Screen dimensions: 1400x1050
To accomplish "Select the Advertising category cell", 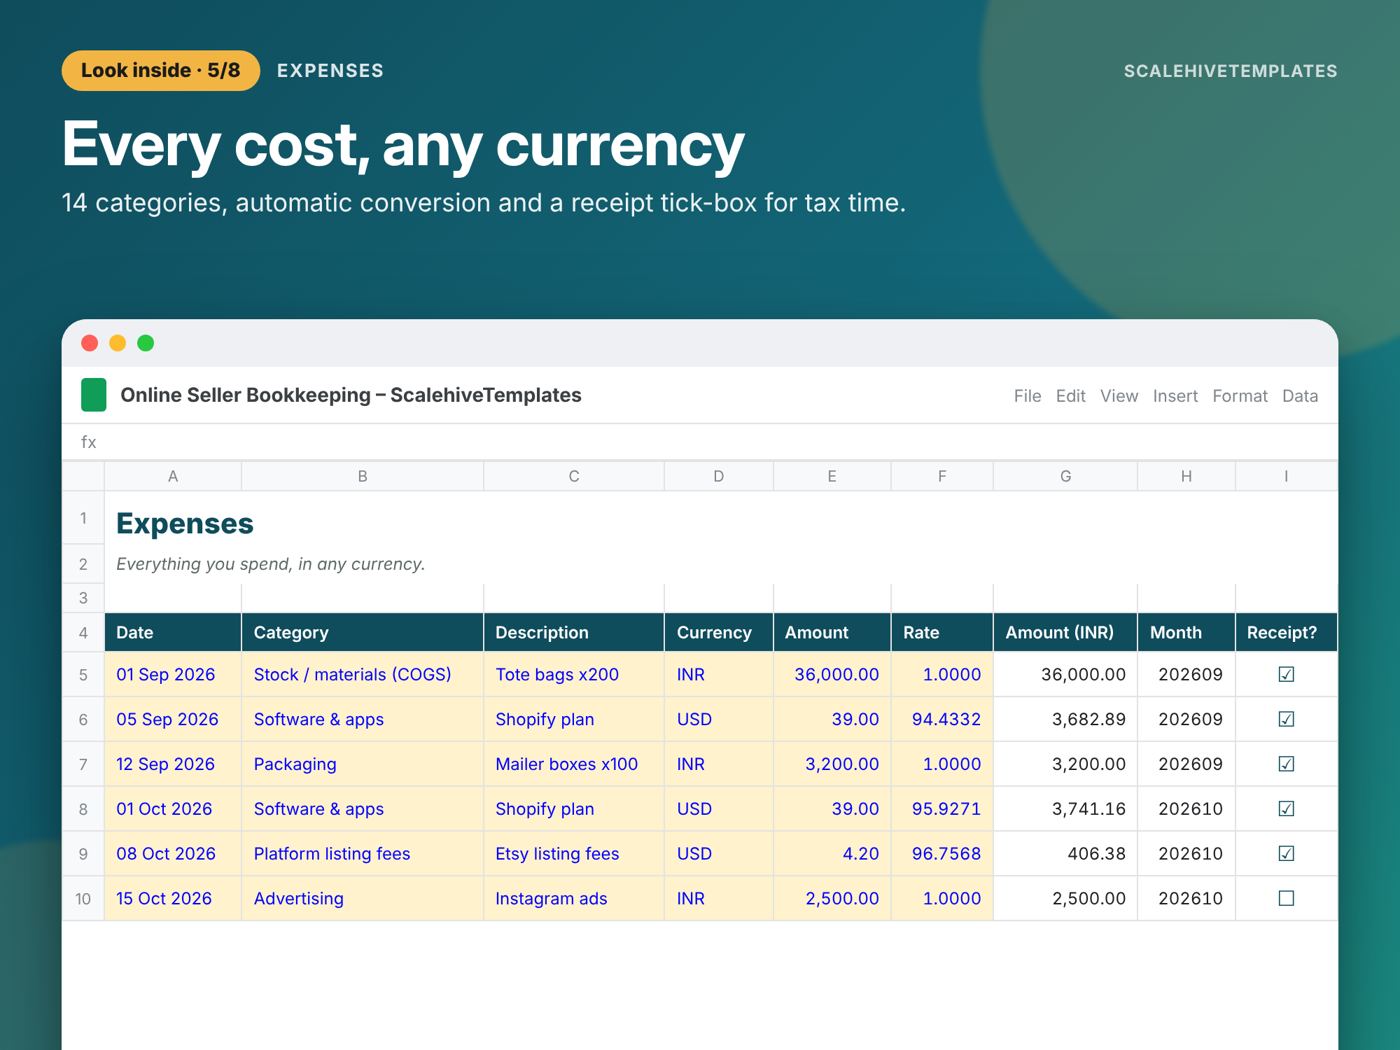I will point(362,898).
